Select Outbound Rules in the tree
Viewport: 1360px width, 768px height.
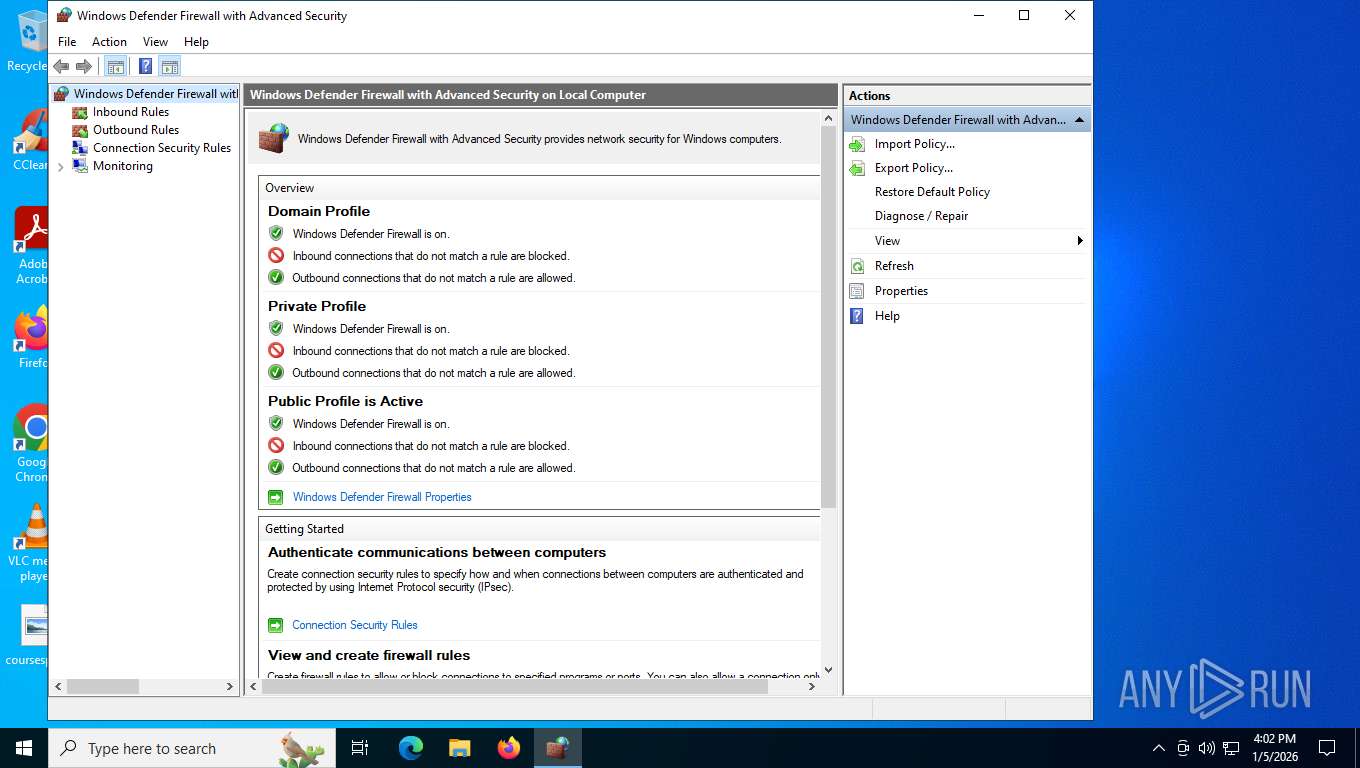click(136, 130)
